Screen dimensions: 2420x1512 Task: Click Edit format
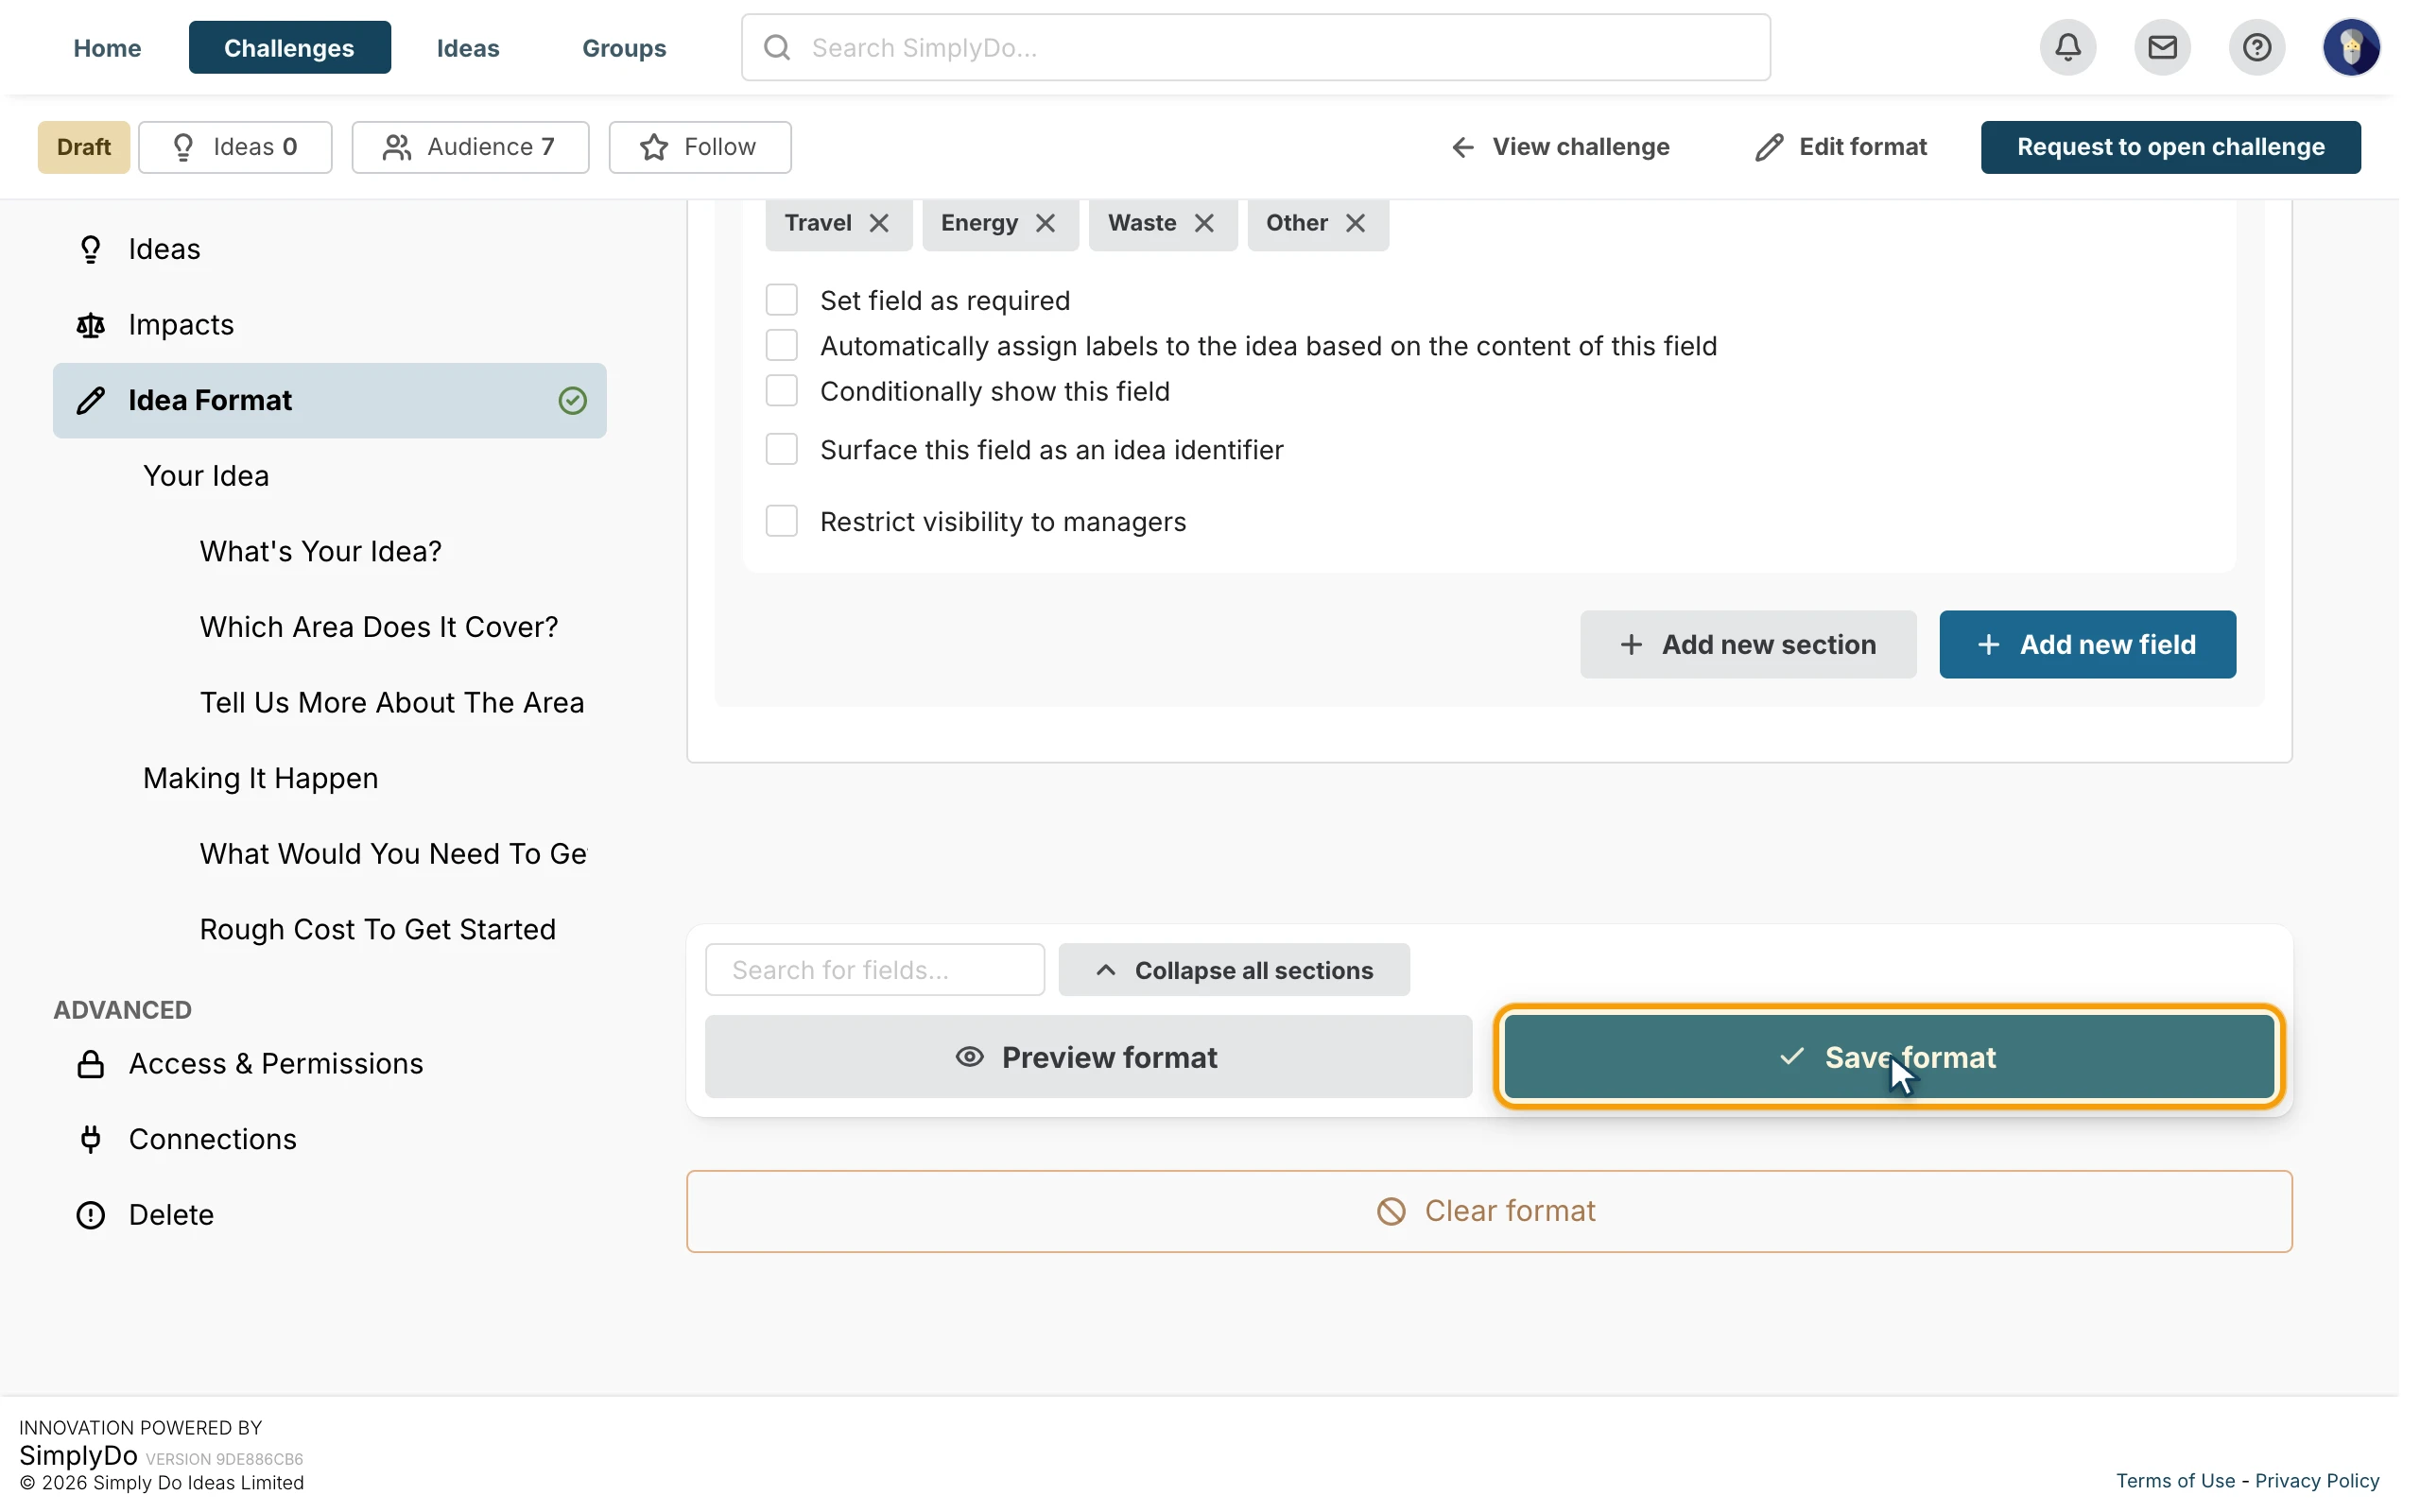pyautogui.click(x=1840, y=147)
